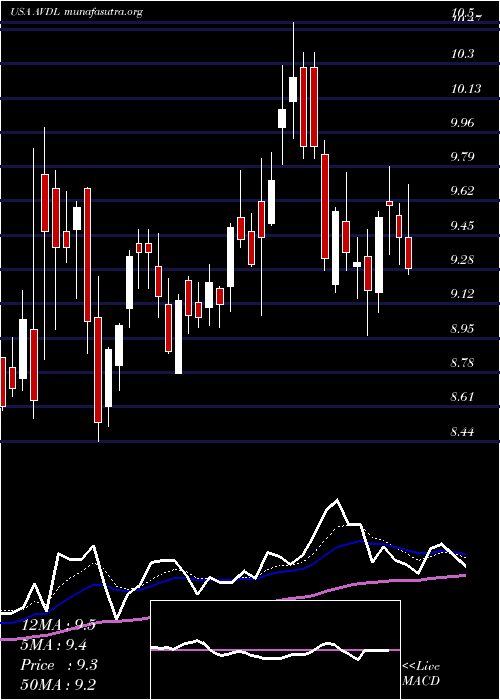
Task: Click the <<Live MACD label
Action: 421,674
